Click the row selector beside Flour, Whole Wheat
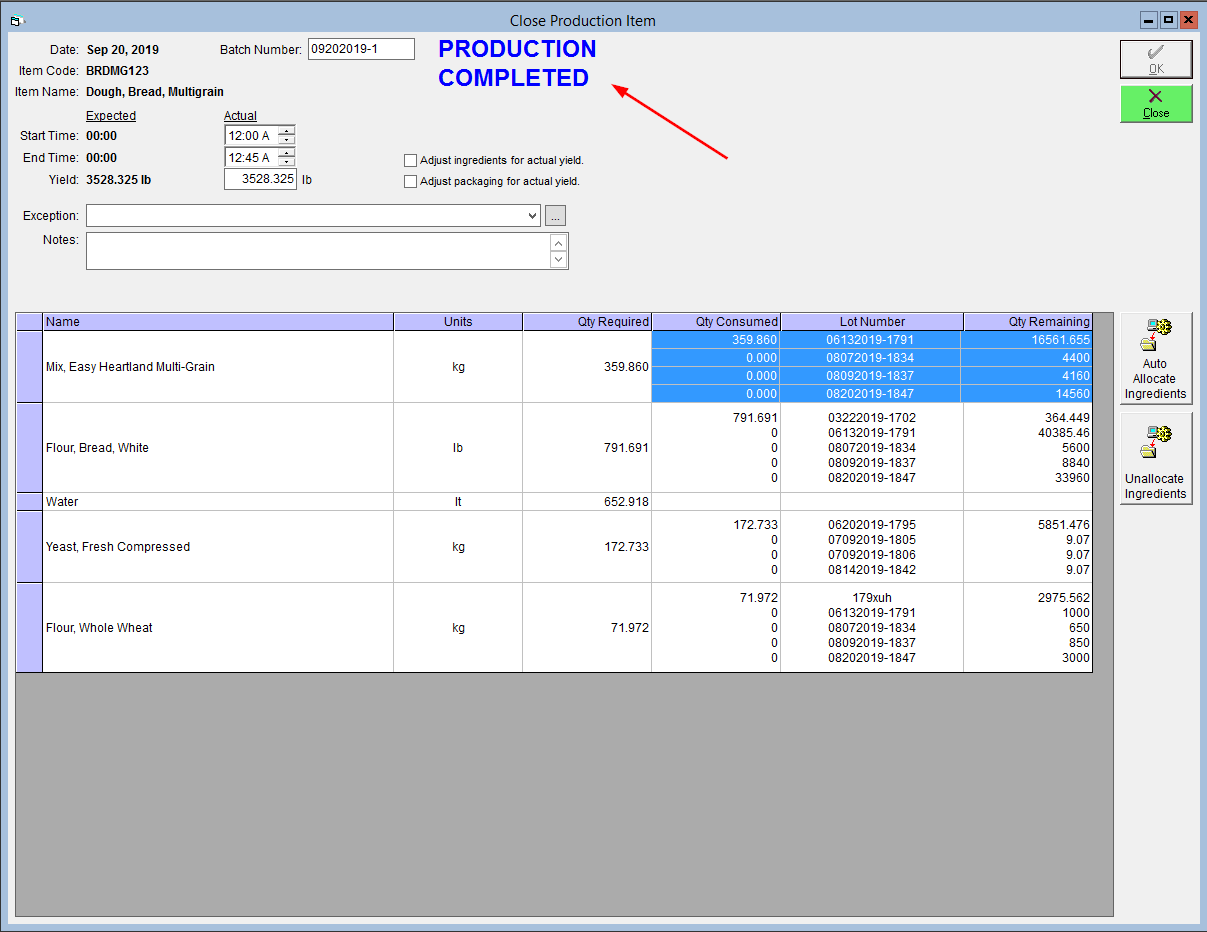Screen dimensions: 1207x932 [29, 628]
